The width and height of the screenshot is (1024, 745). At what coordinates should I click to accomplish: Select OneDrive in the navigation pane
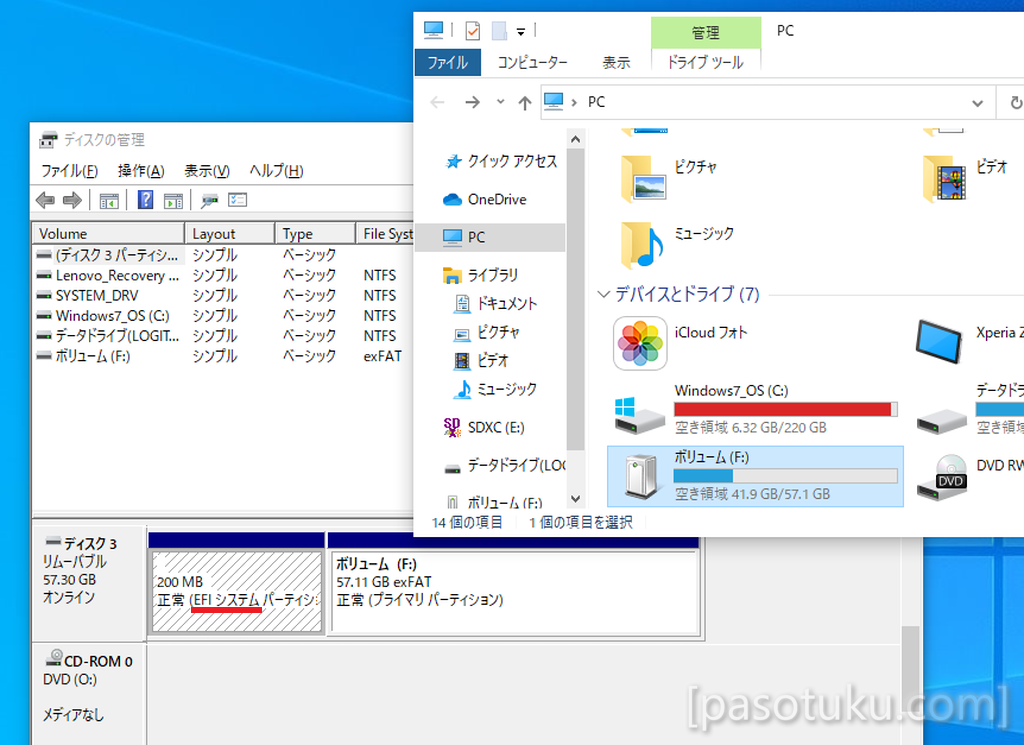pyautogui.click(x=496, y=199)
